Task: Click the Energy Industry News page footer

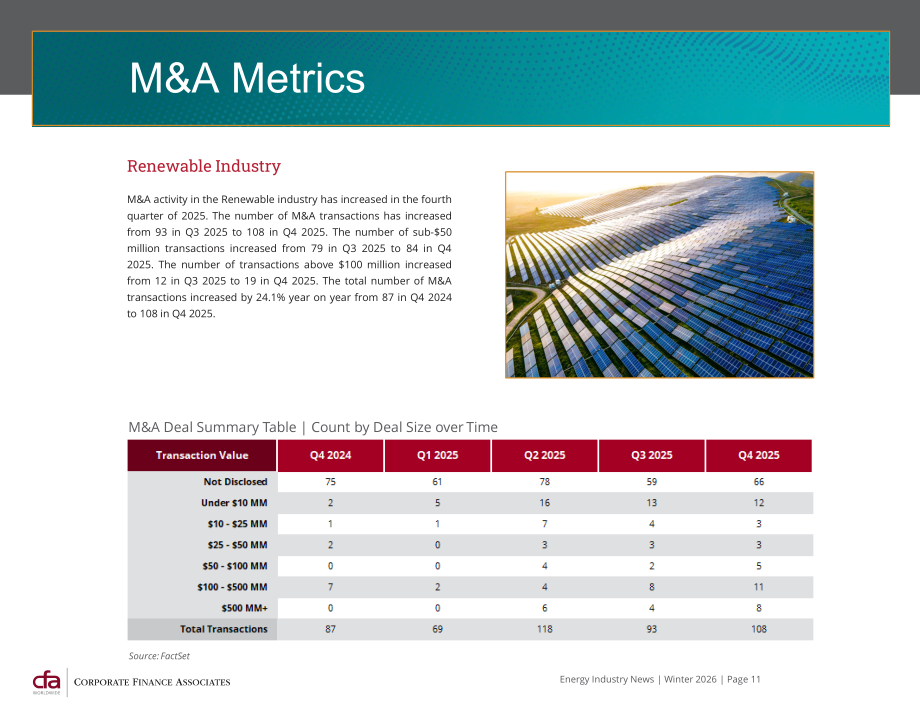Action: 660,679
